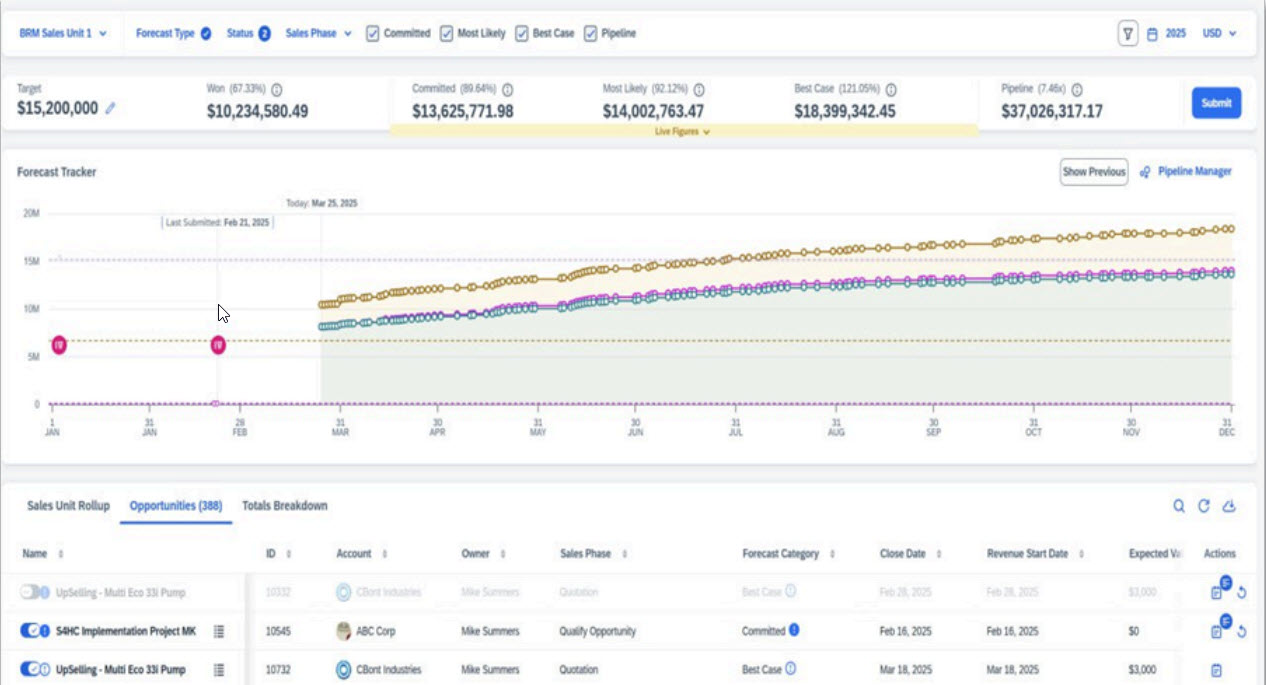Open details list icon for opportunity 10732

[x=219, y=670]
